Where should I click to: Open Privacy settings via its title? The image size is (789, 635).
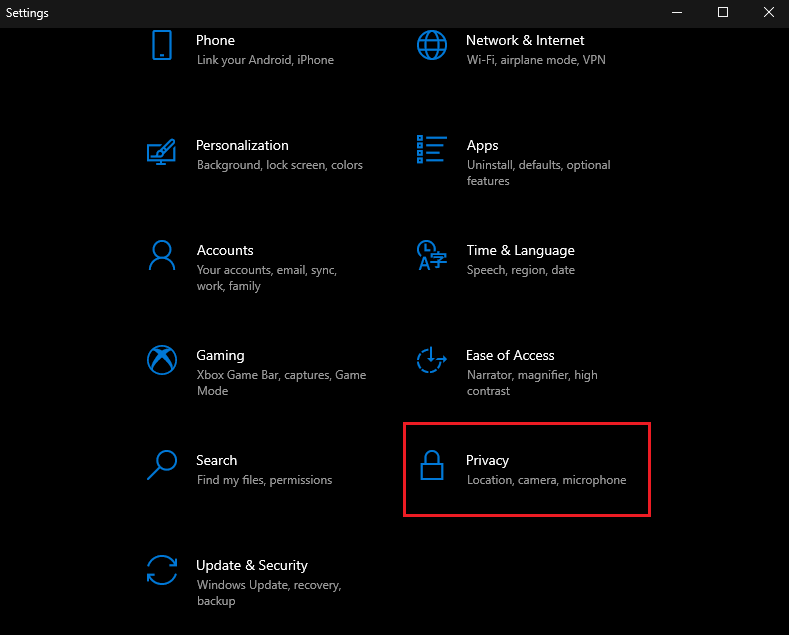point(487,460)
